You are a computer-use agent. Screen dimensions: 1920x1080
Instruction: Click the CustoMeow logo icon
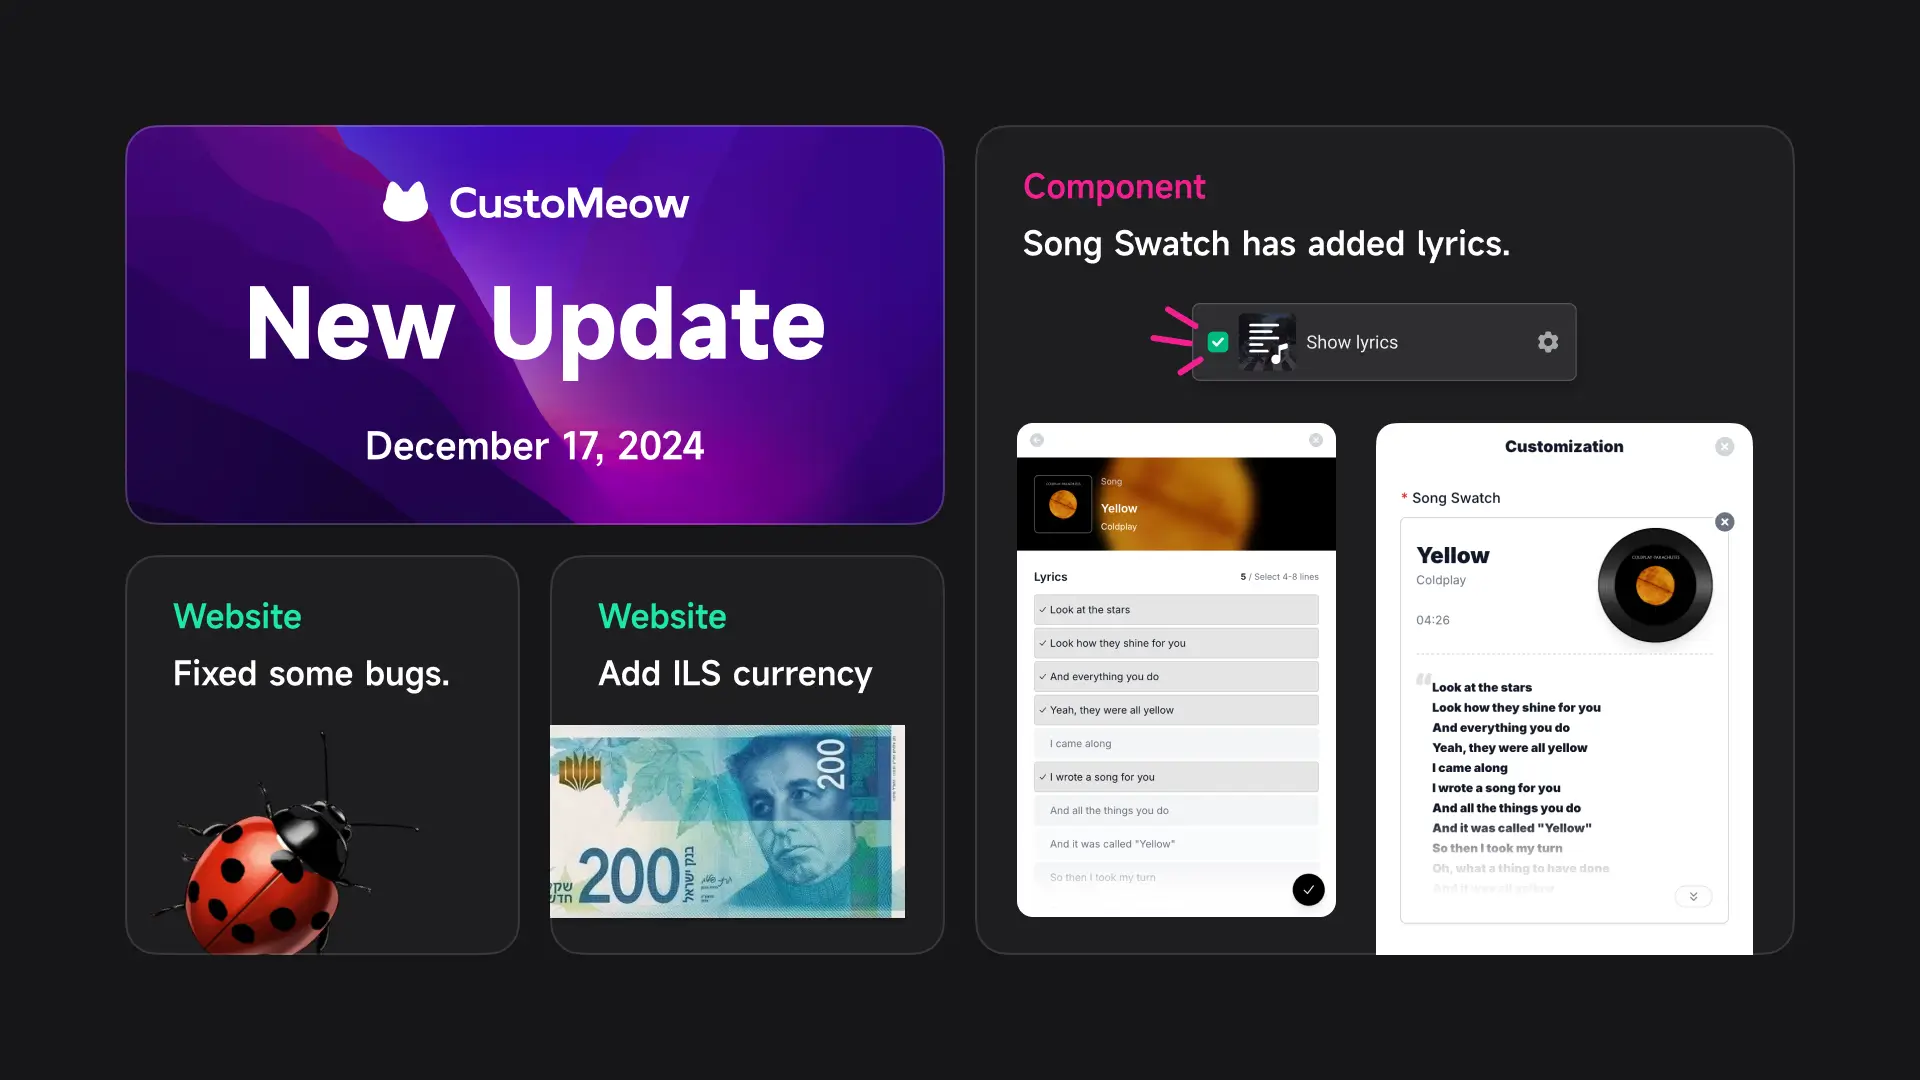tap(405, 202)
